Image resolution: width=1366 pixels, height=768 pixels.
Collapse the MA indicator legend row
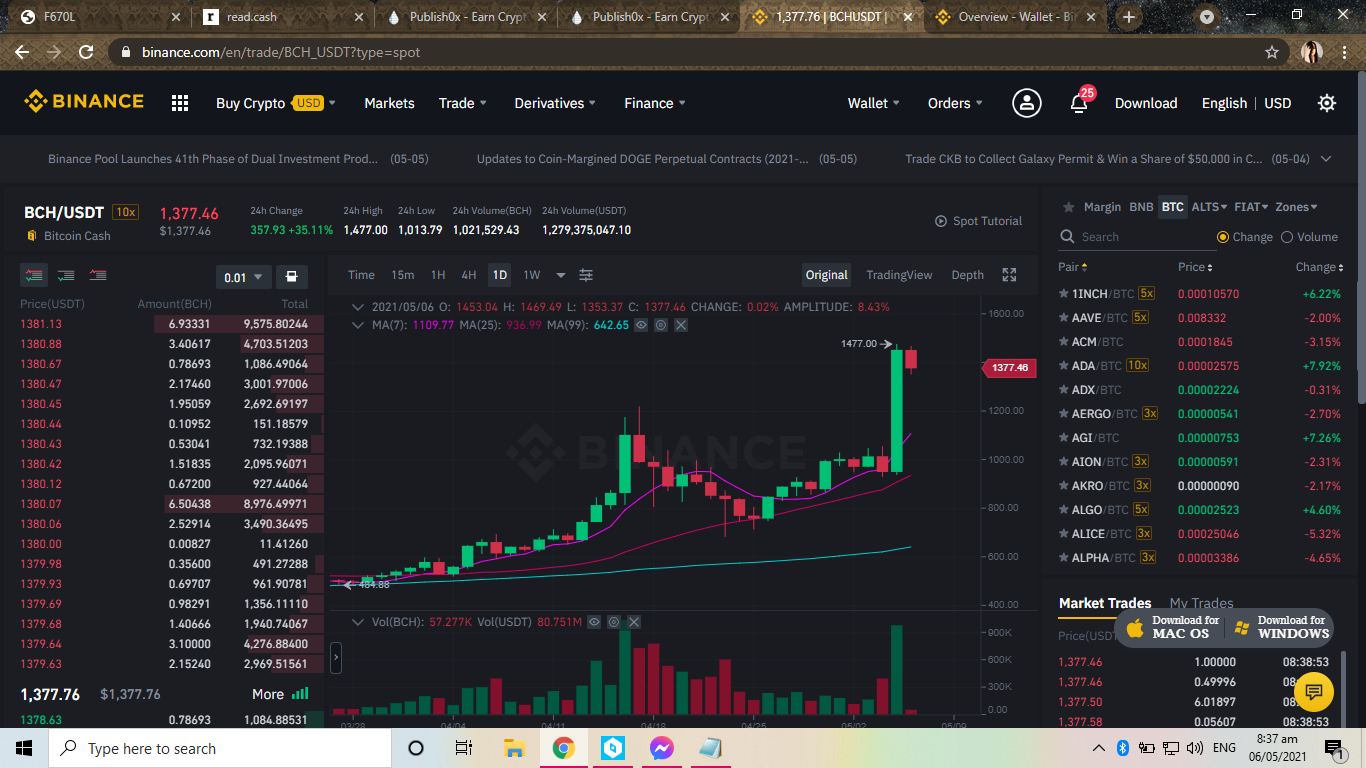(359, 325)
